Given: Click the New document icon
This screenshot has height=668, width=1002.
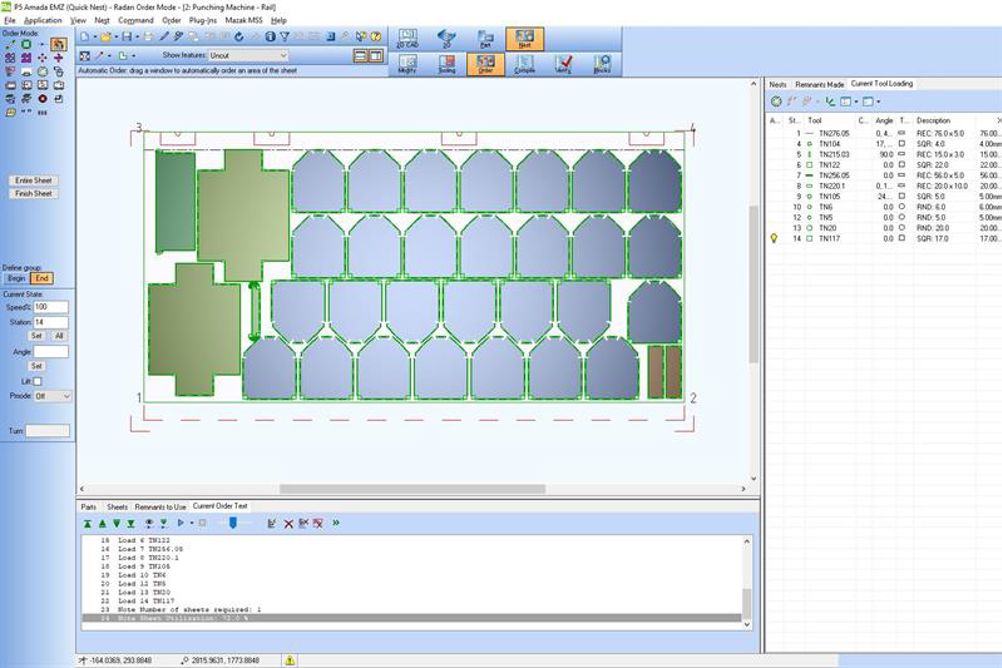Looking at the screenshot, I should point(85,37).
